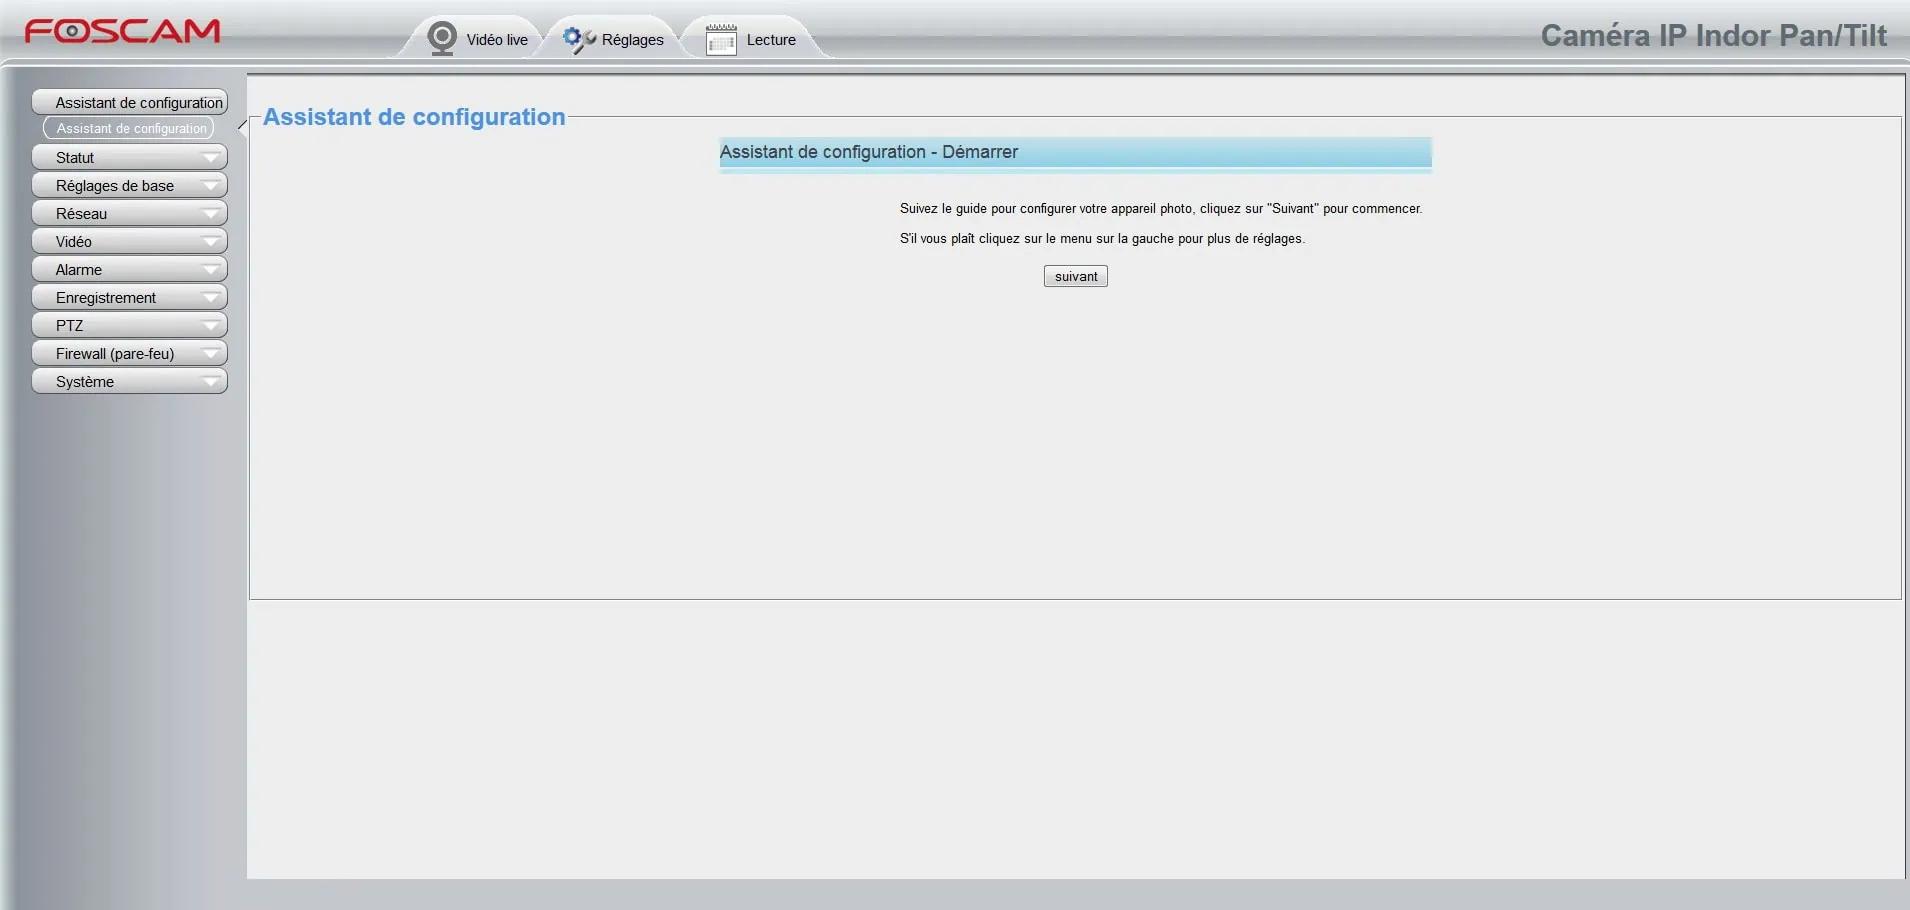This screenshot has height=910, width=1910.
Task: Click the gear and wrench Réglages icon
Action: [578, 39]
